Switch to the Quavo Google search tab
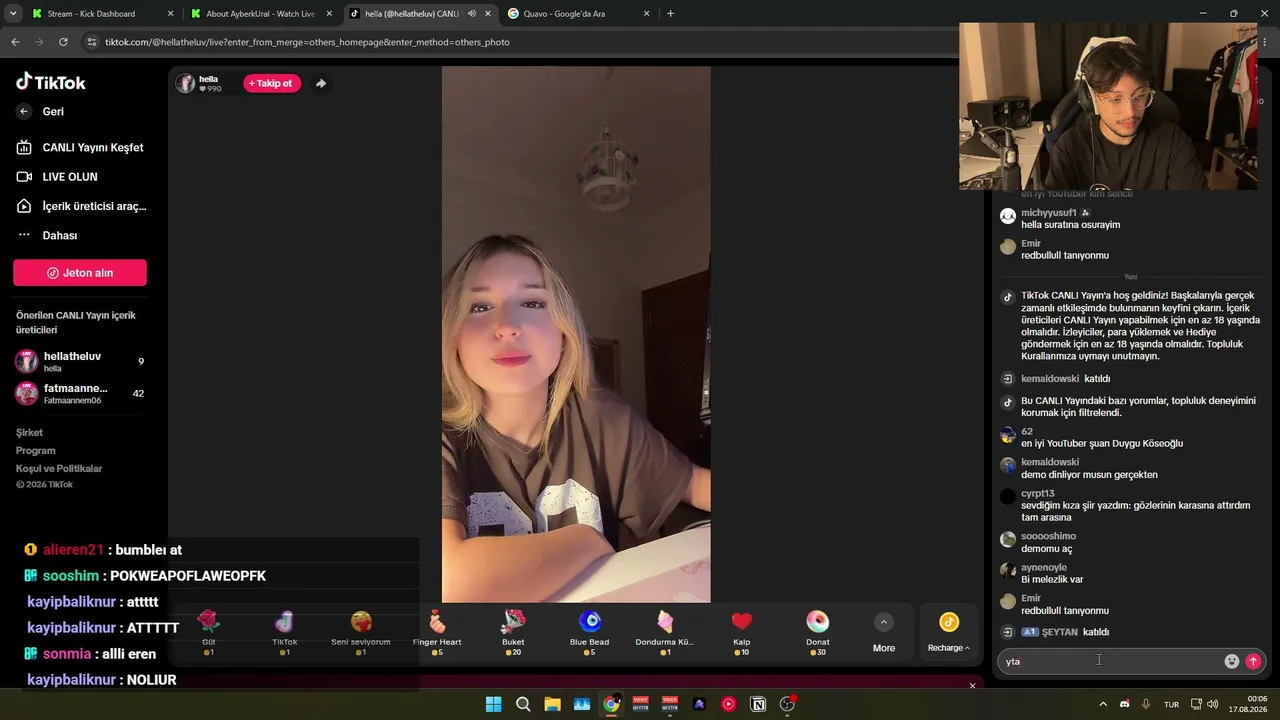The width and height of the screenshot is (1280, 720). tap(576, 14)
